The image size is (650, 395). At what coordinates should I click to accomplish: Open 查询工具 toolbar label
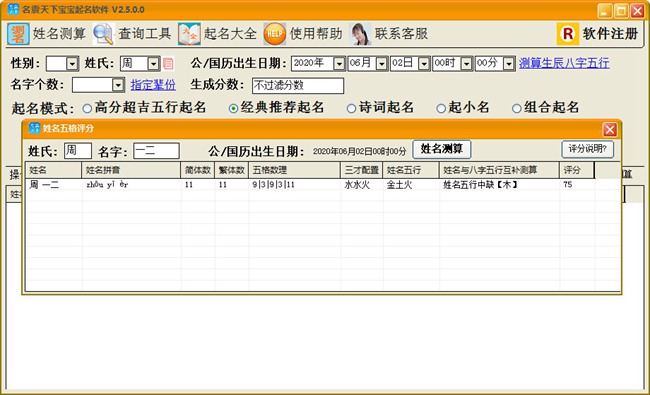145,34
